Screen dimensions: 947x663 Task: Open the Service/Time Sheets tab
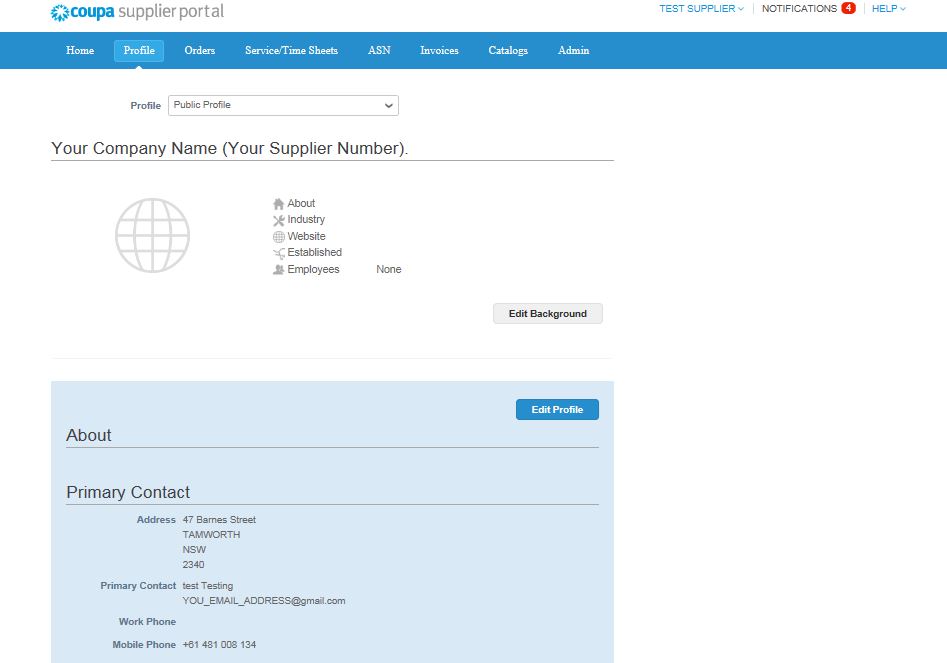[x=291, y=51]
